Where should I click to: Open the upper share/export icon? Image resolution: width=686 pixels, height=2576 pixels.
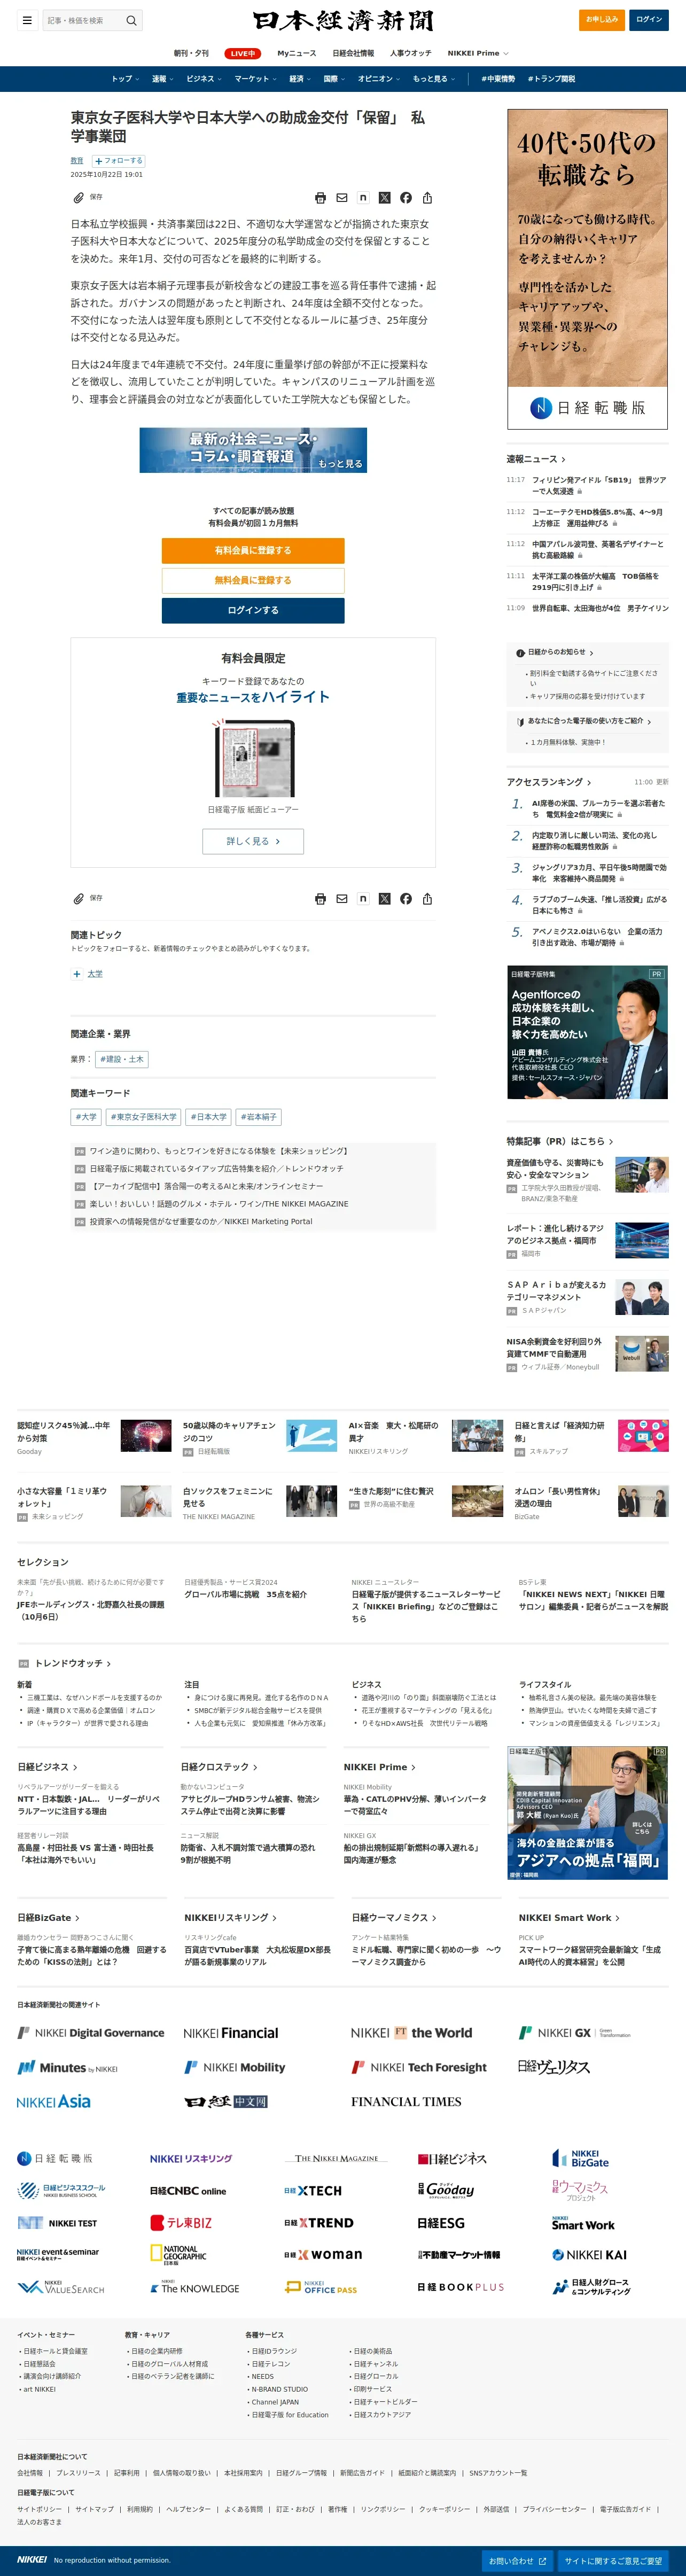pos(427,198)
